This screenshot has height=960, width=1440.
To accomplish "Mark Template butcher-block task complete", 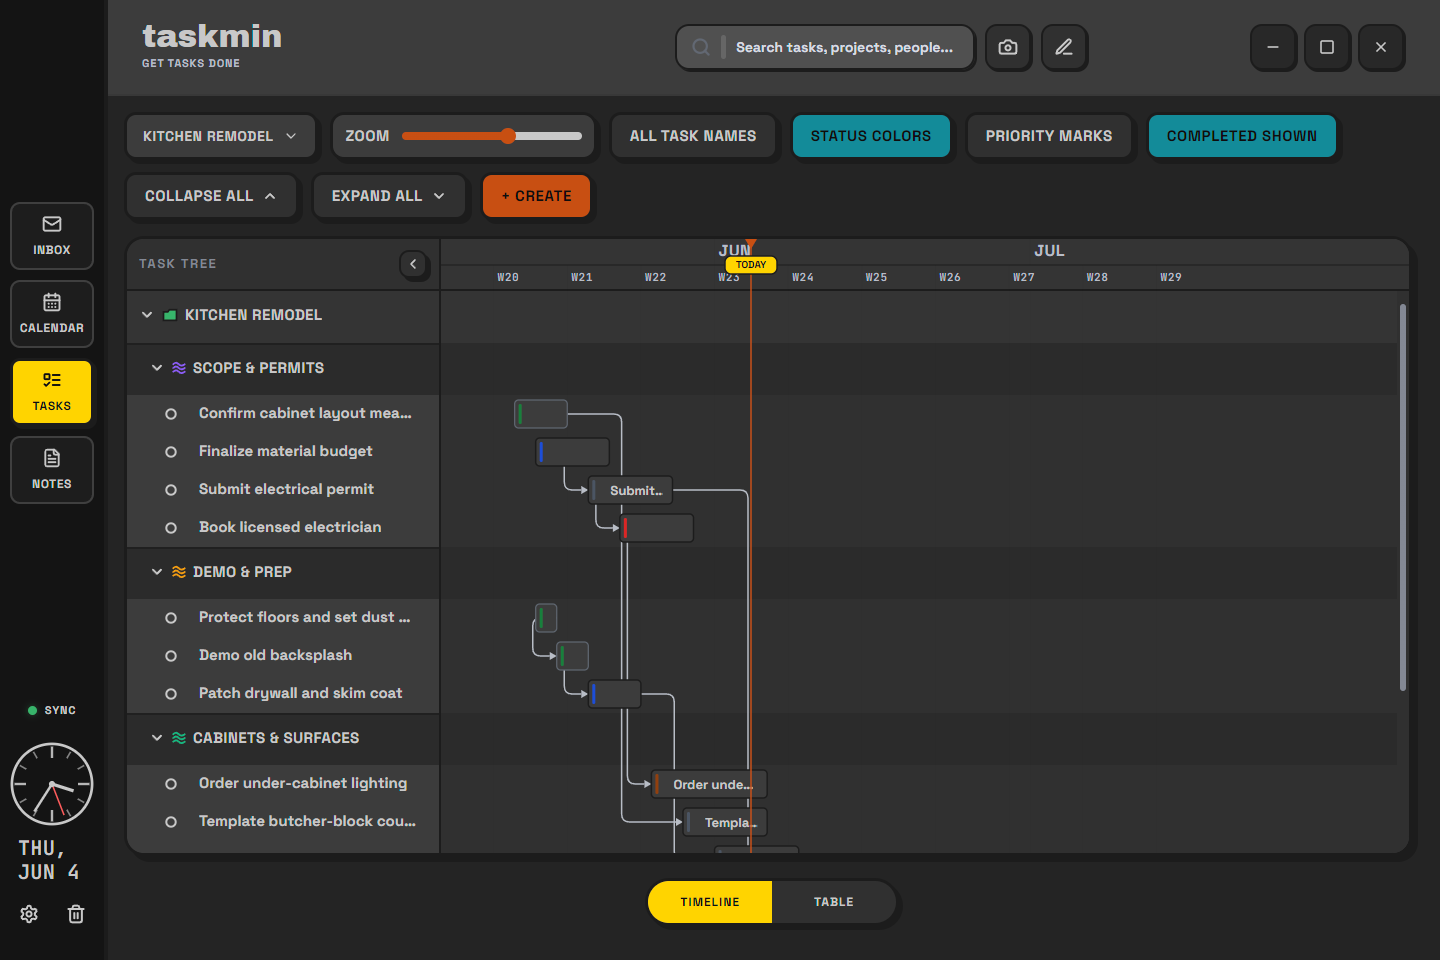I will tap(171, 822).
